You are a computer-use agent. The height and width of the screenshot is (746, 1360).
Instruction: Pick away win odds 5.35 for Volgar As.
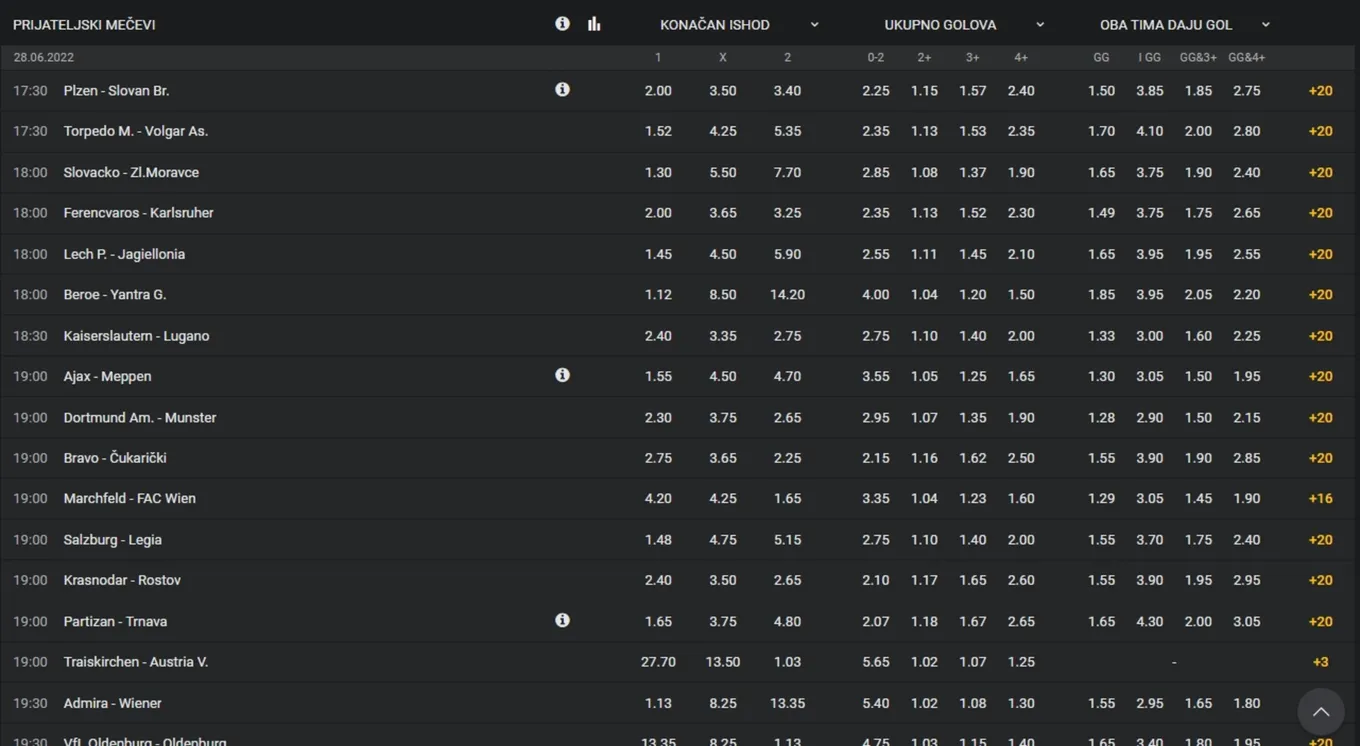click(x=787, y=131)
